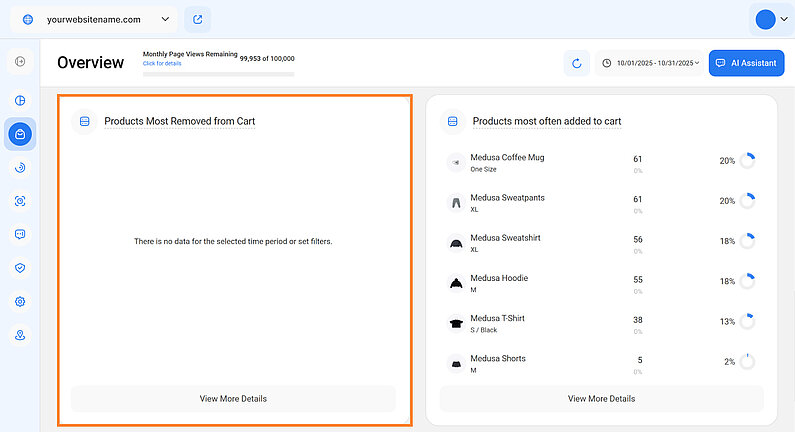Open the AI Assistant

click(746, 63)
